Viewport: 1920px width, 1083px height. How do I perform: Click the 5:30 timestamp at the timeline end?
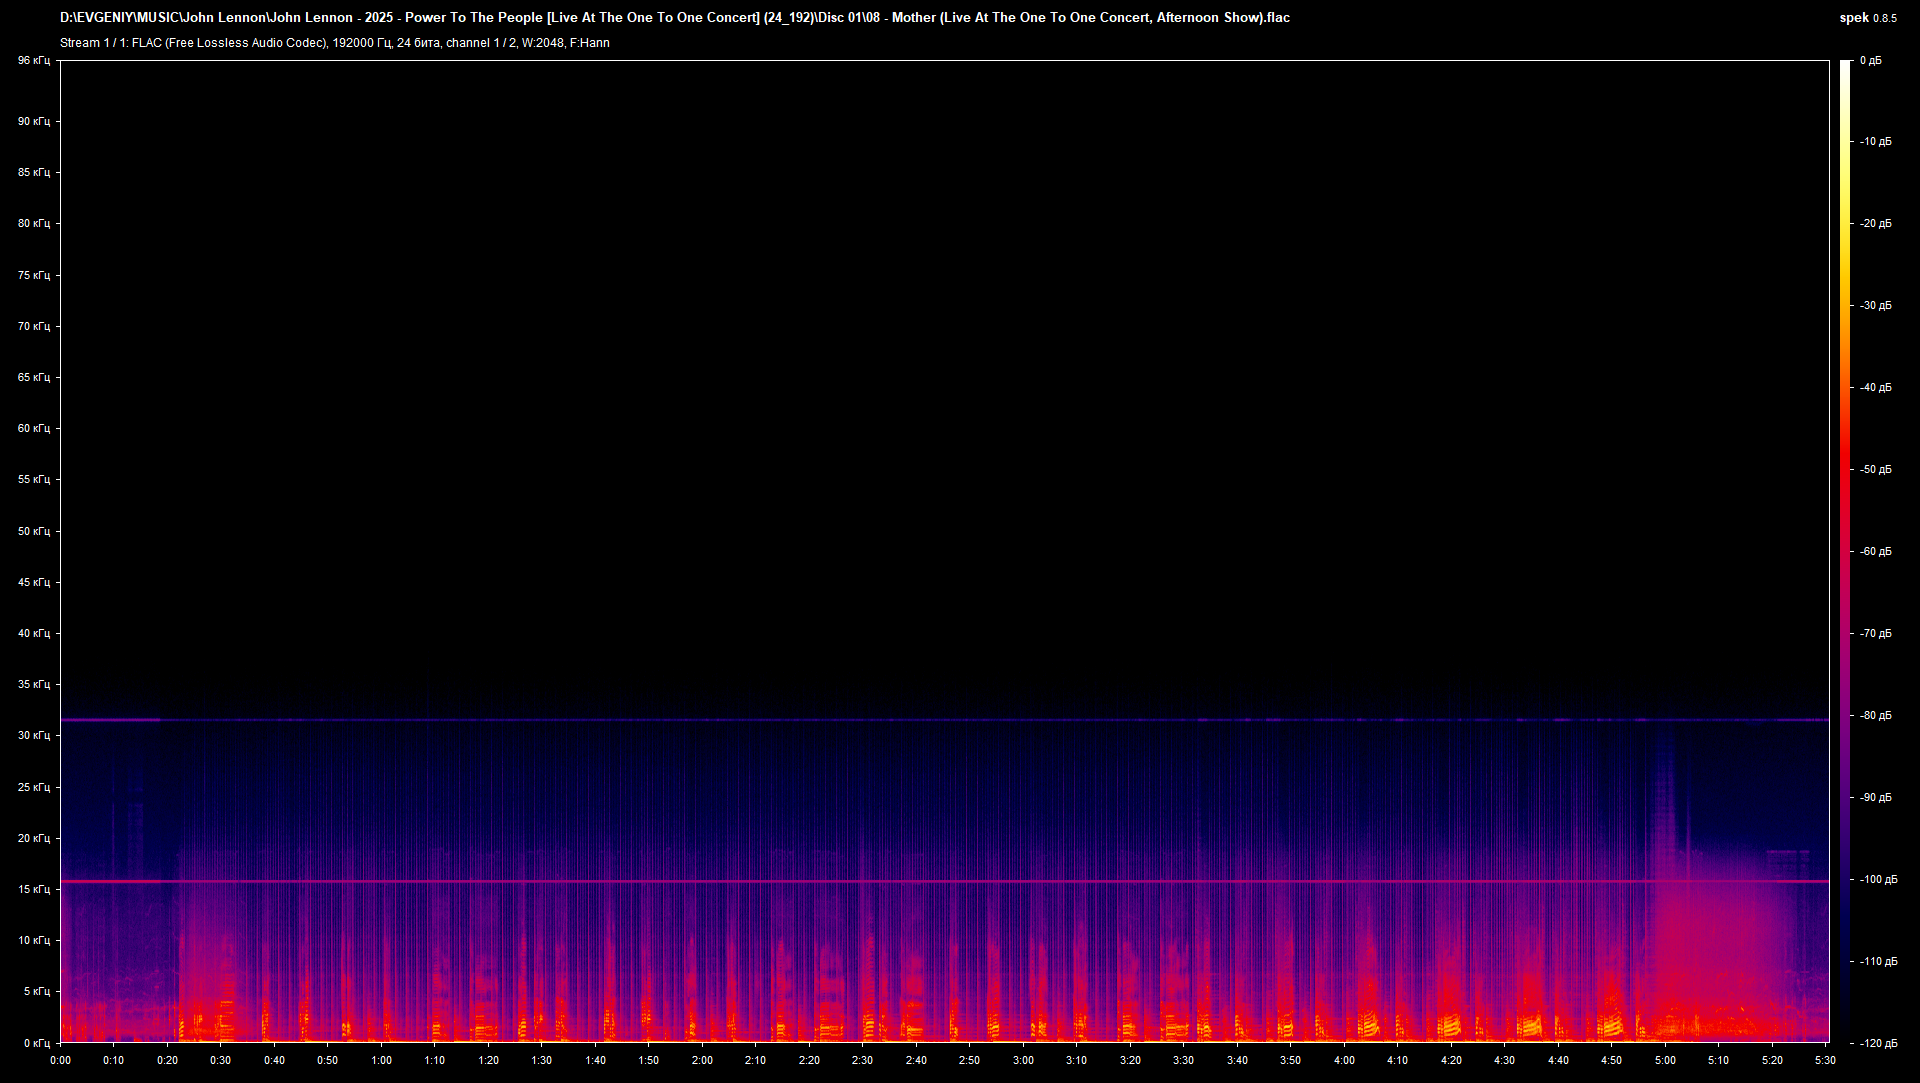point(1826,1060)
